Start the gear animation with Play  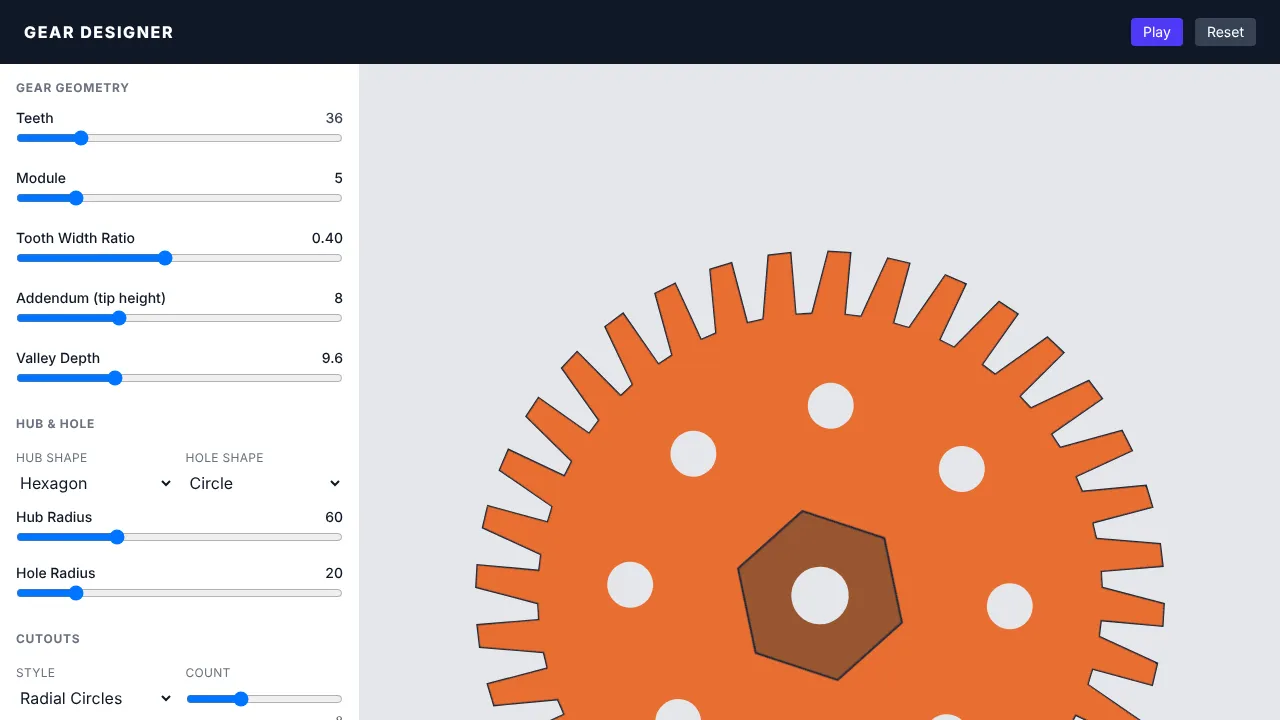coord(1157,32)
